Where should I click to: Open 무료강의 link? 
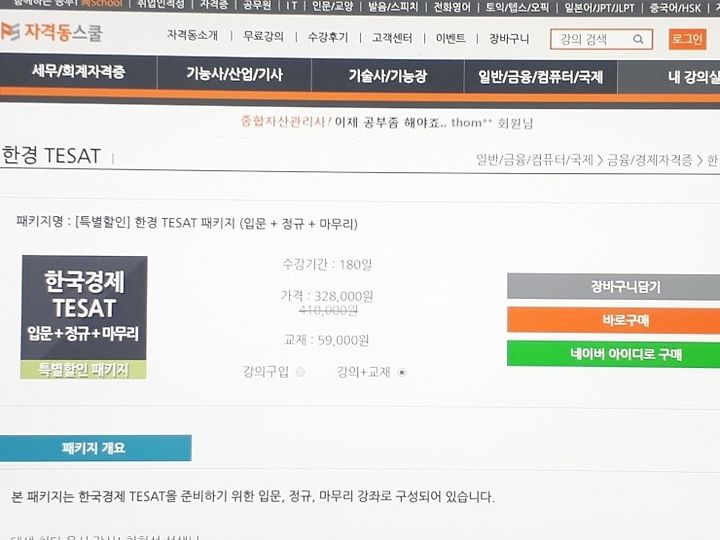point(263,36)
